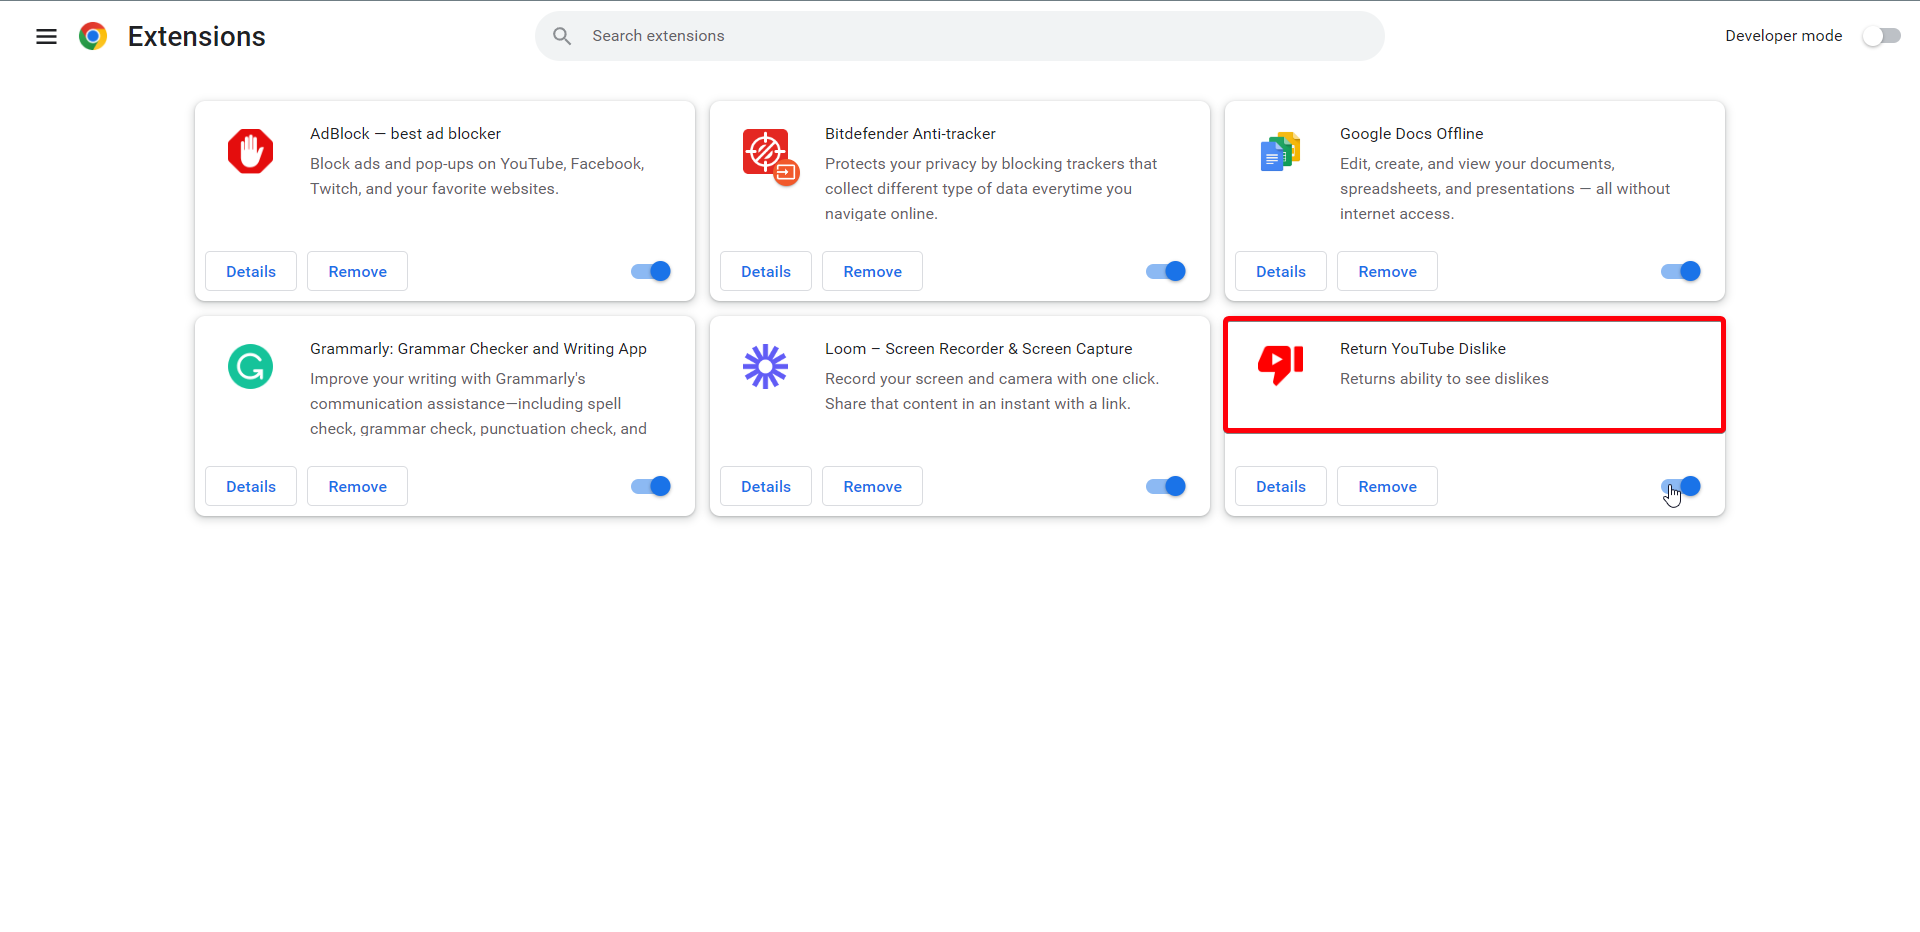Click the Loom screen recorder icon
Viewport: 1920px width, 932px height.
(x=765, y=367)
